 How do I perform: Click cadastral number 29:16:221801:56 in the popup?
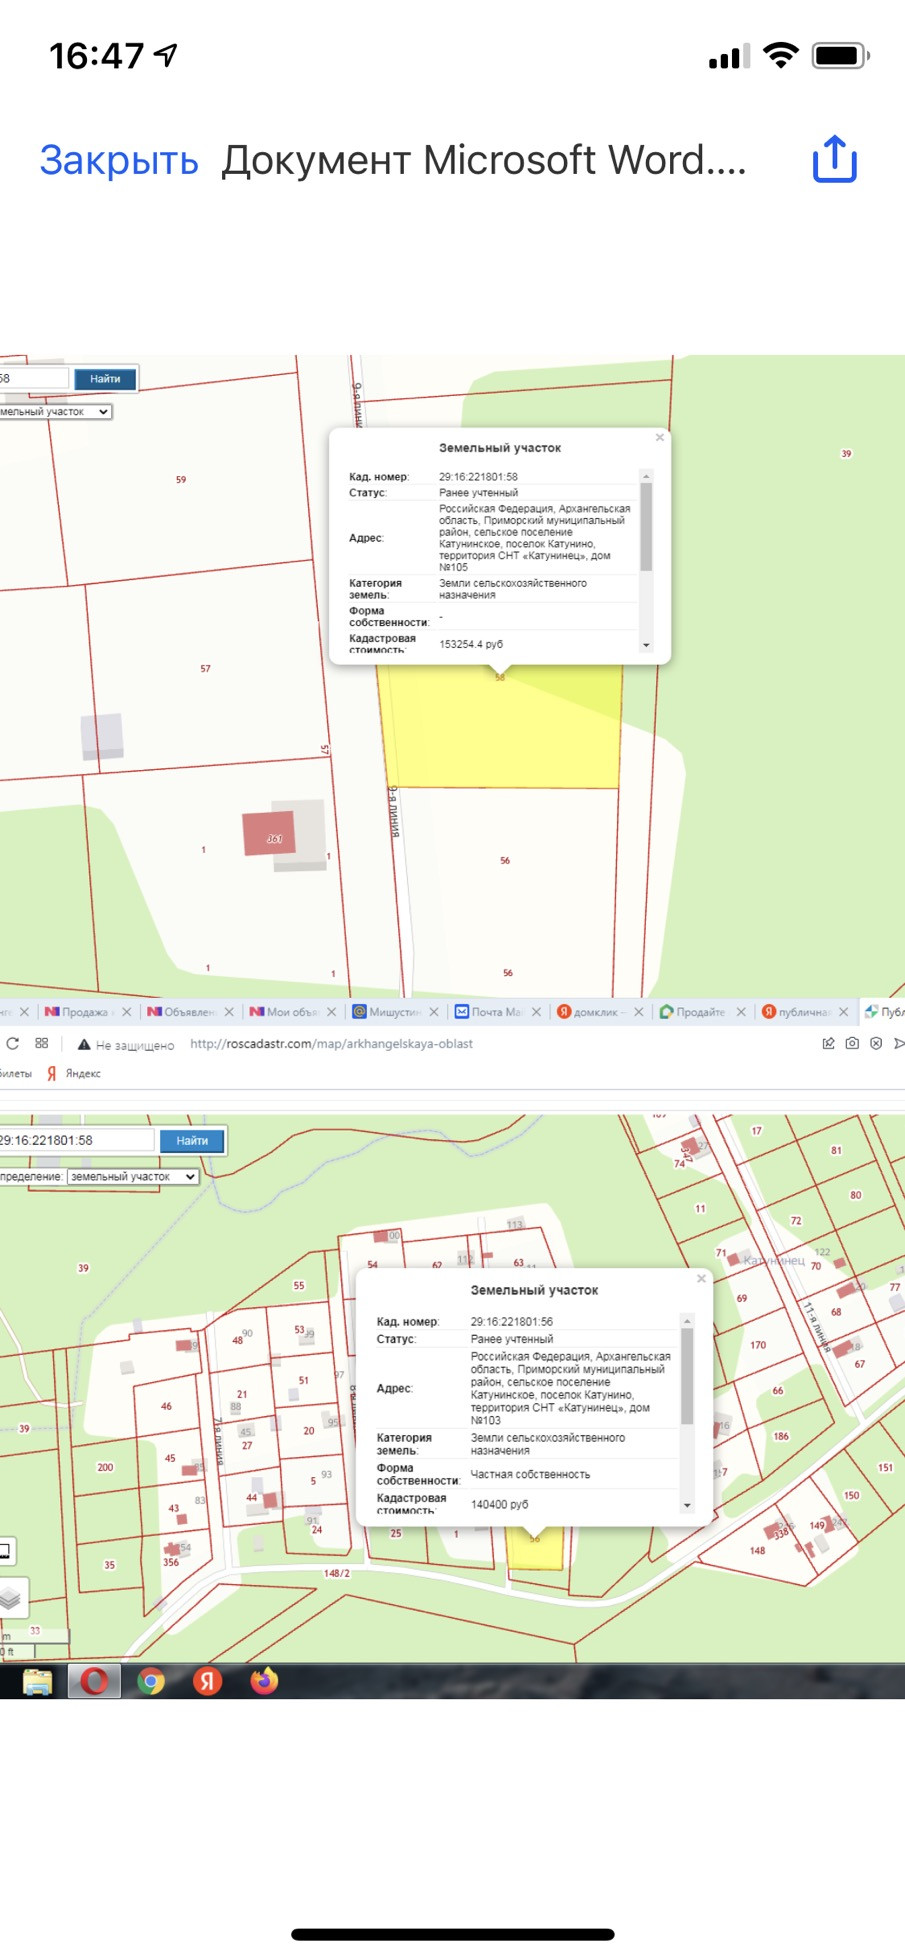[512, 1321]
